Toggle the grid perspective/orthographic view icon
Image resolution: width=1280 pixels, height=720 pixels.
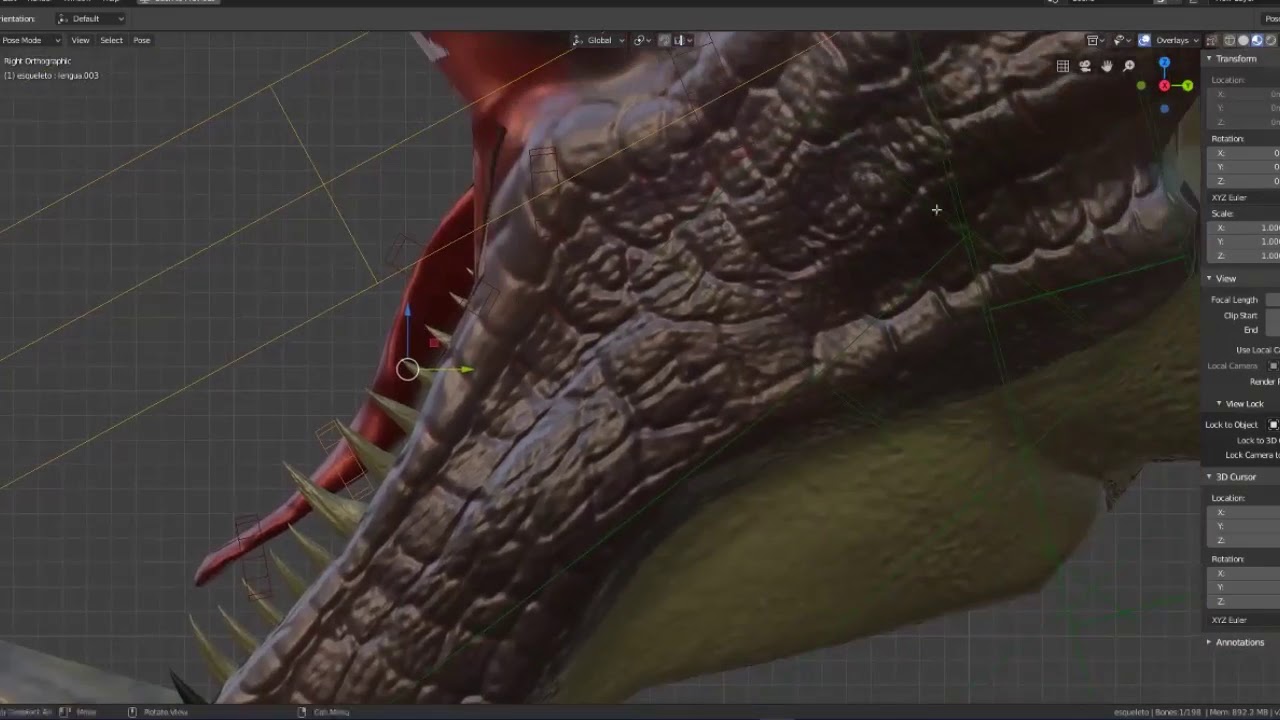tap(1063, 66)
